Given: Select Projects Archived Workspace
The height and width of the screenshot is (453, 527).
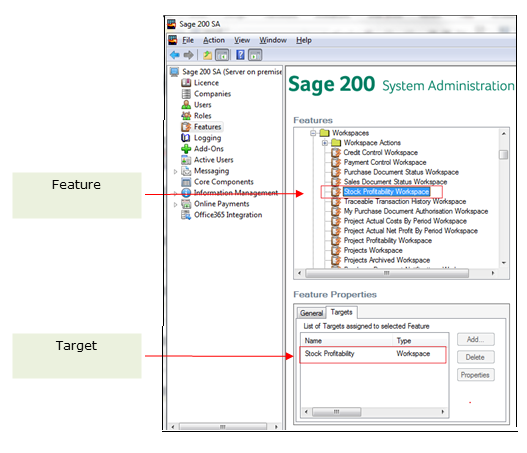Looking at the screenshot, I should [387, 260].
